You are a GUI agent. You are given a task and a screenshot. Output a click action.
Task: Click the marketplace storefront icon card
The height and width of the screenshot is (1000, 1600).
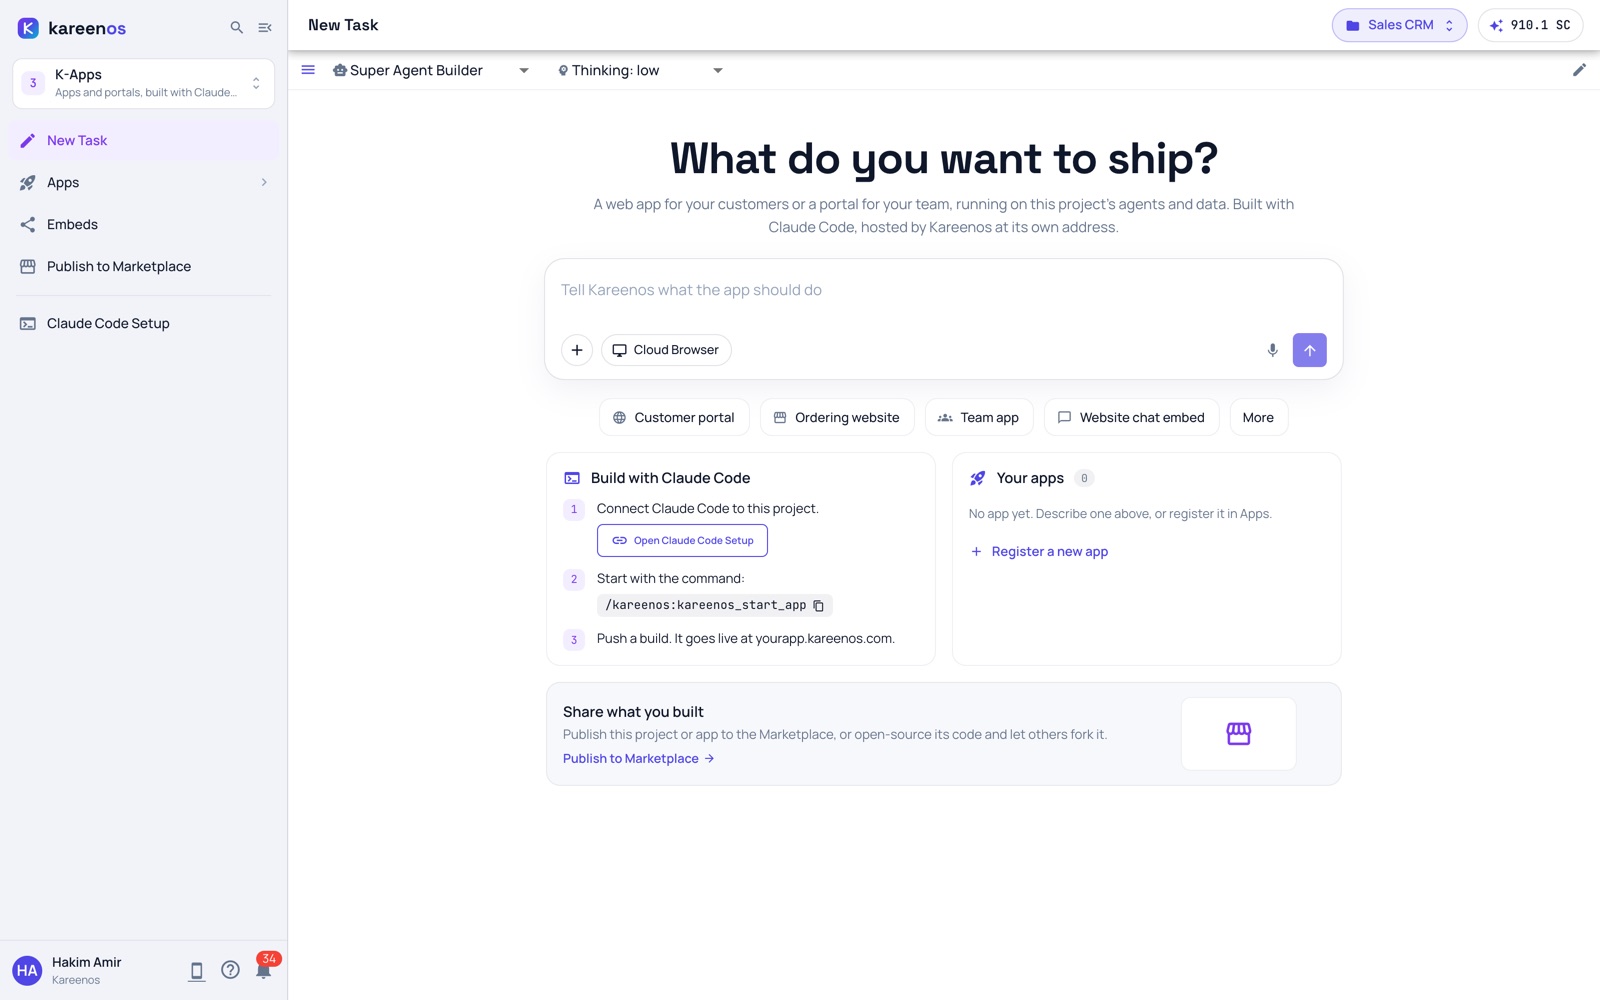point(1239,734)
